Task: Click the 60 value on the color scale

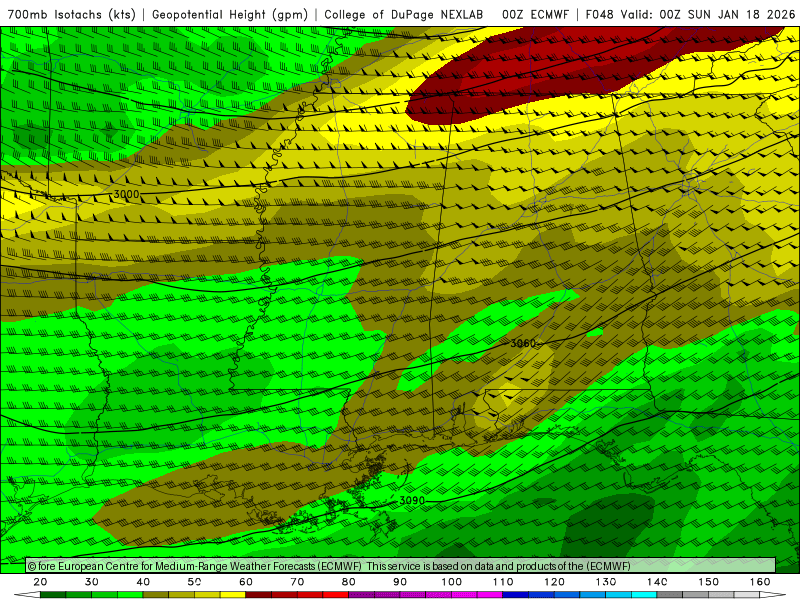Action: 246,582
